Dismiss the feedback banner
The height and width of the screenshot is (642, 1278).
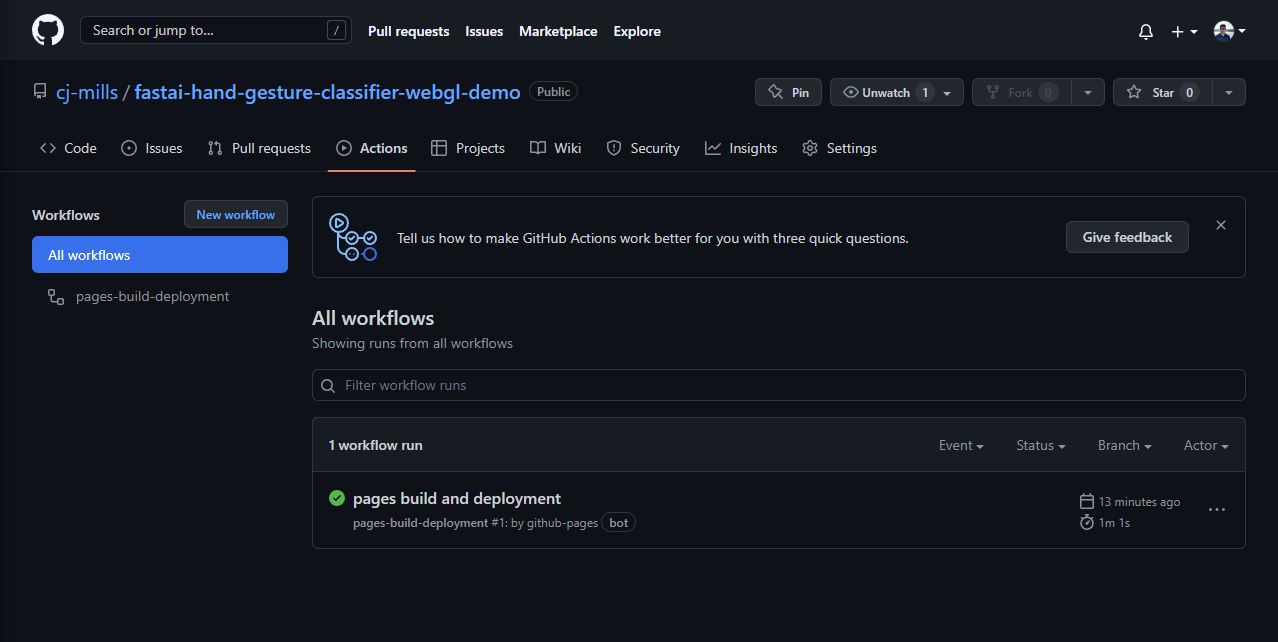tap(1220, 225)
